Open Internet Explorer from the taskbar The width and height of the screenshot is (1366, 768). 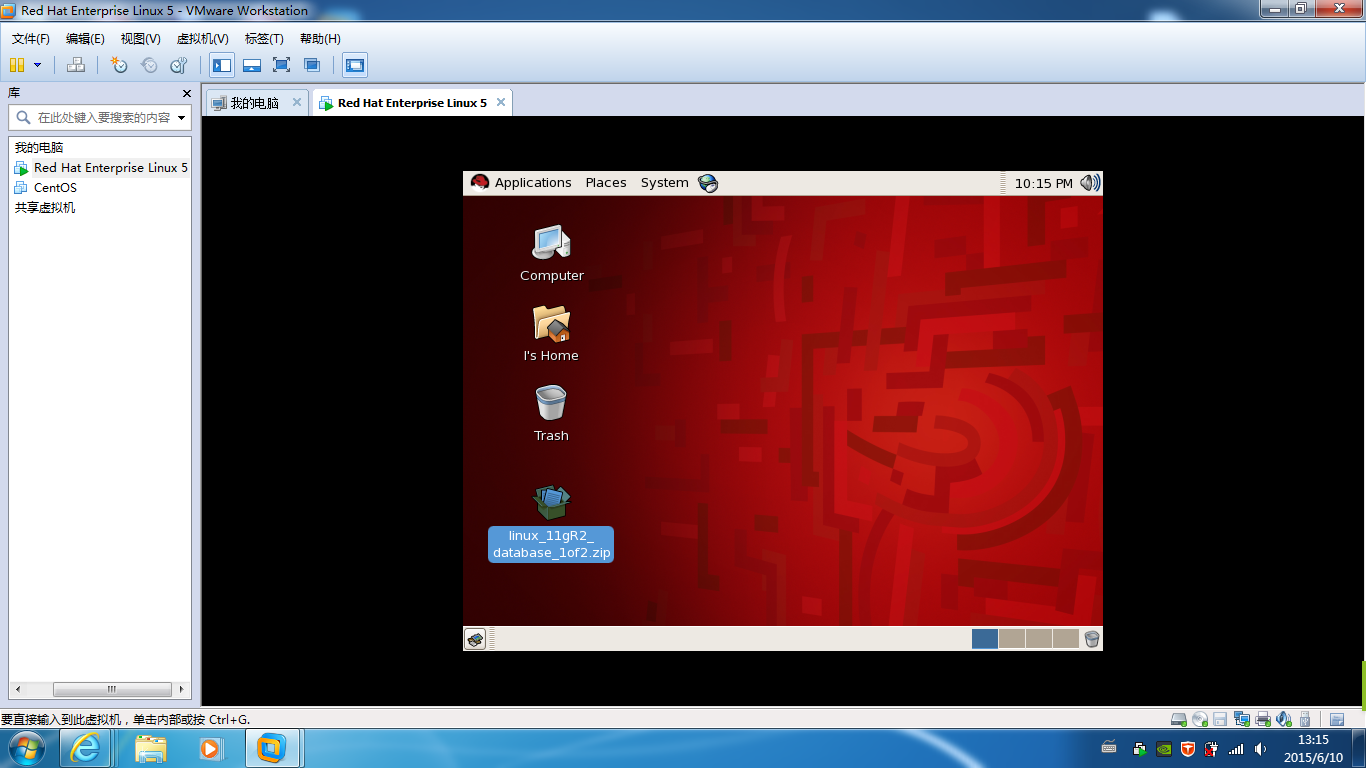pos(86,748)
